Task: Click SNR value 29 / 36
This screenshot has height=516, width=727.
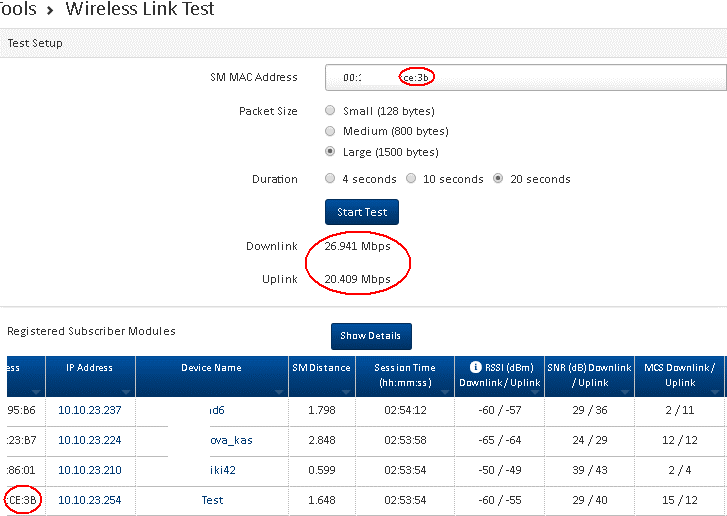Action: pyautogui.click(x=590, y=410)
